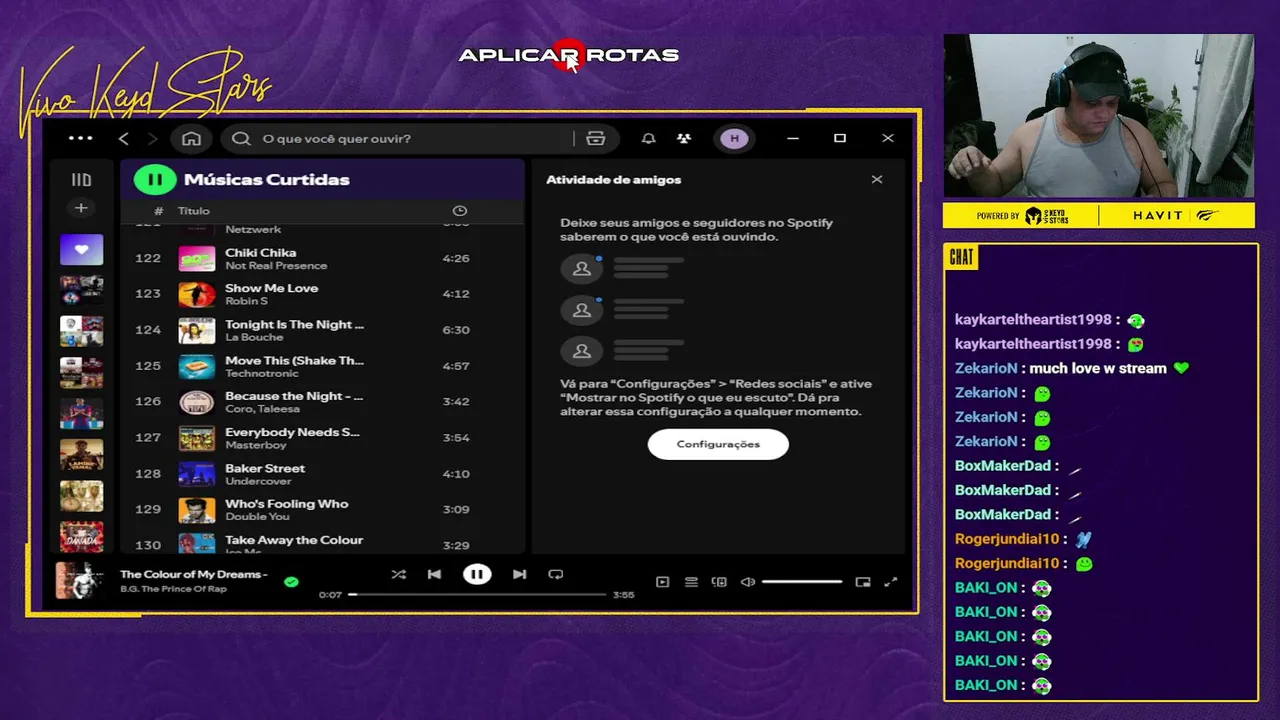Open the Browse icon in search bar
This screenshot has width=1280, height=720.
[596, 138]
